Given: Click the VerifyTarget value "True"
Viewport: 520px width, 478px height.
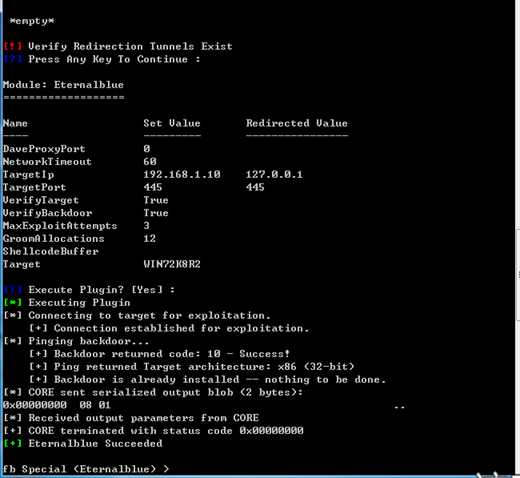Looking at the screenshot, I should coord(156,200).
